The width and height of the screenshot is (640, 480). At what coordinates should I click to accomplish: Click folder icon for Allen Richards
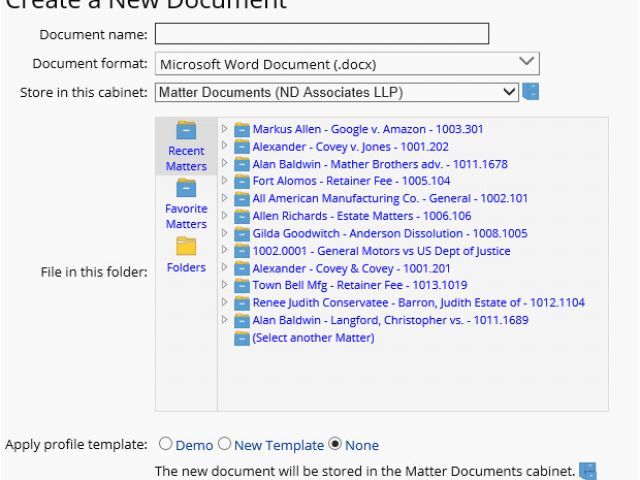(x=242, y=216)
